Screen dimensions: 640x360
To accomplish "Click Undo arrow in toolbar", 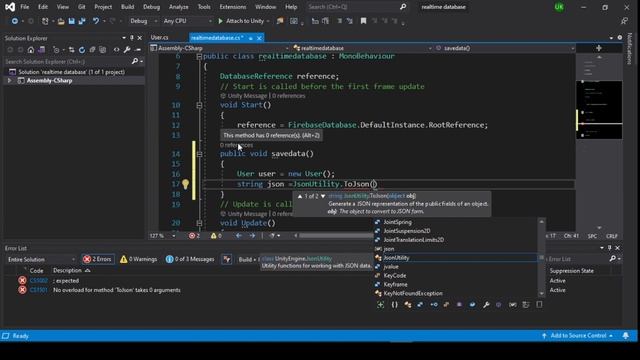I will pyautogui.click(x=96, y=21).
